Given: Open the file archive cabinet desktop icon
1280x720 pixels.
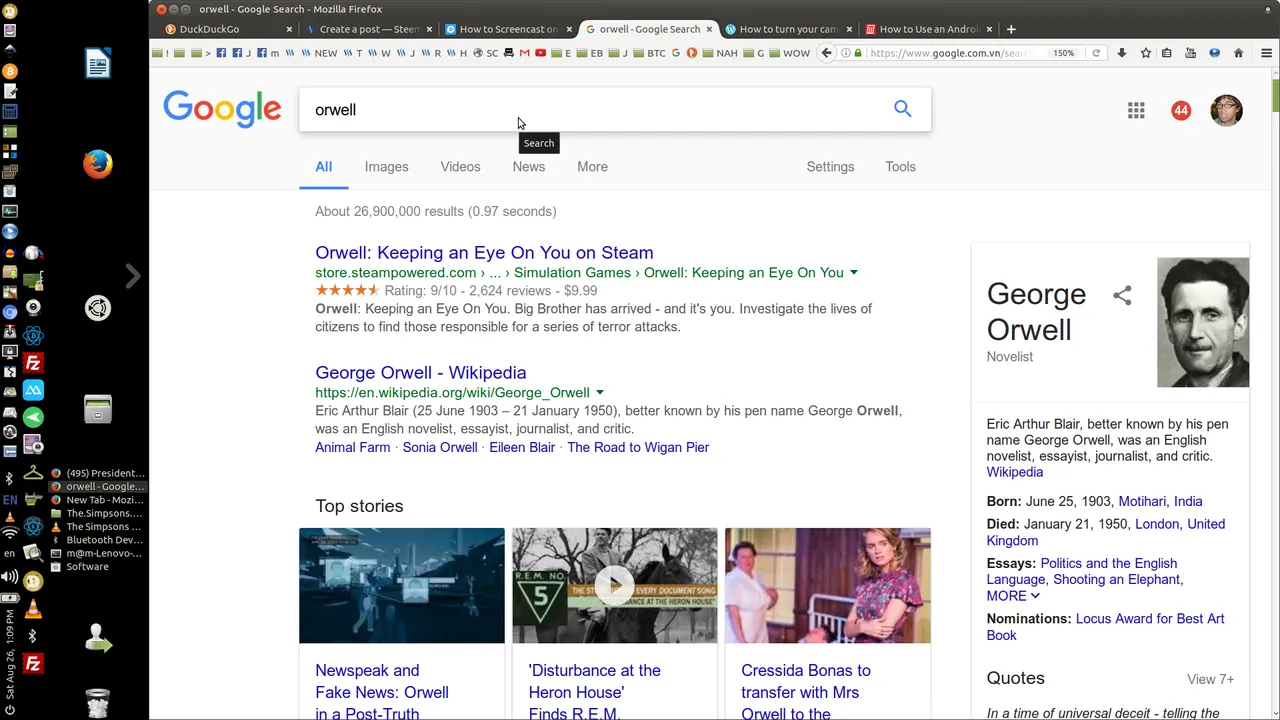Looking at the screenshot, I should pyautogui.click(x=98, y=409).
